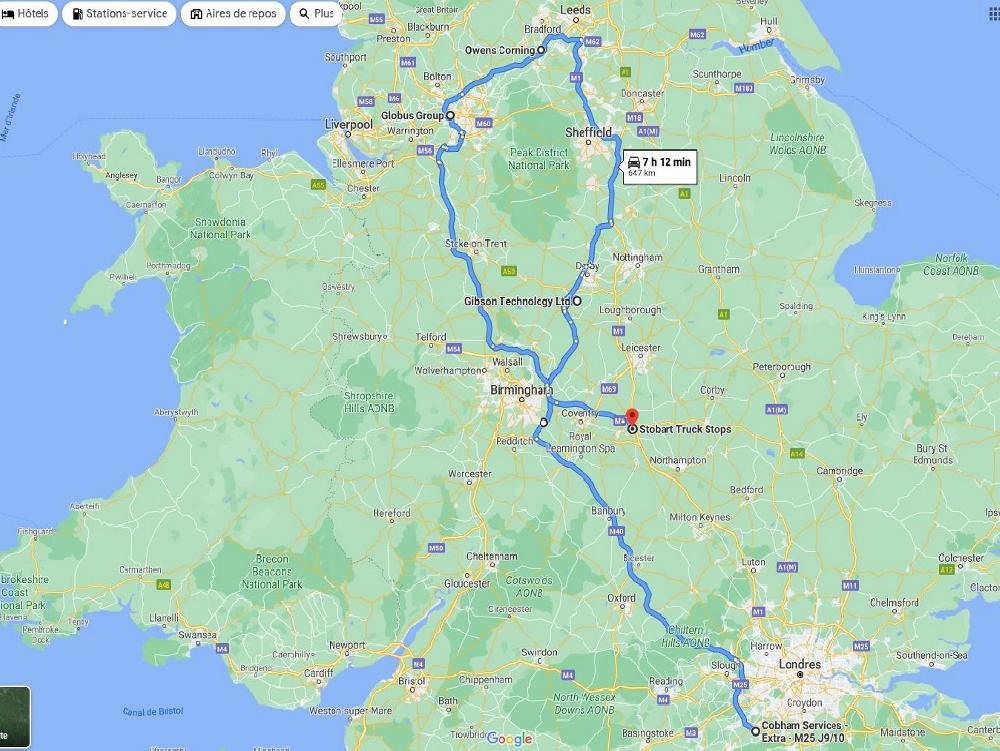Screen dimensions: 1000x751
Task: Click the Sheffield city label
Action: coord(588,133)
